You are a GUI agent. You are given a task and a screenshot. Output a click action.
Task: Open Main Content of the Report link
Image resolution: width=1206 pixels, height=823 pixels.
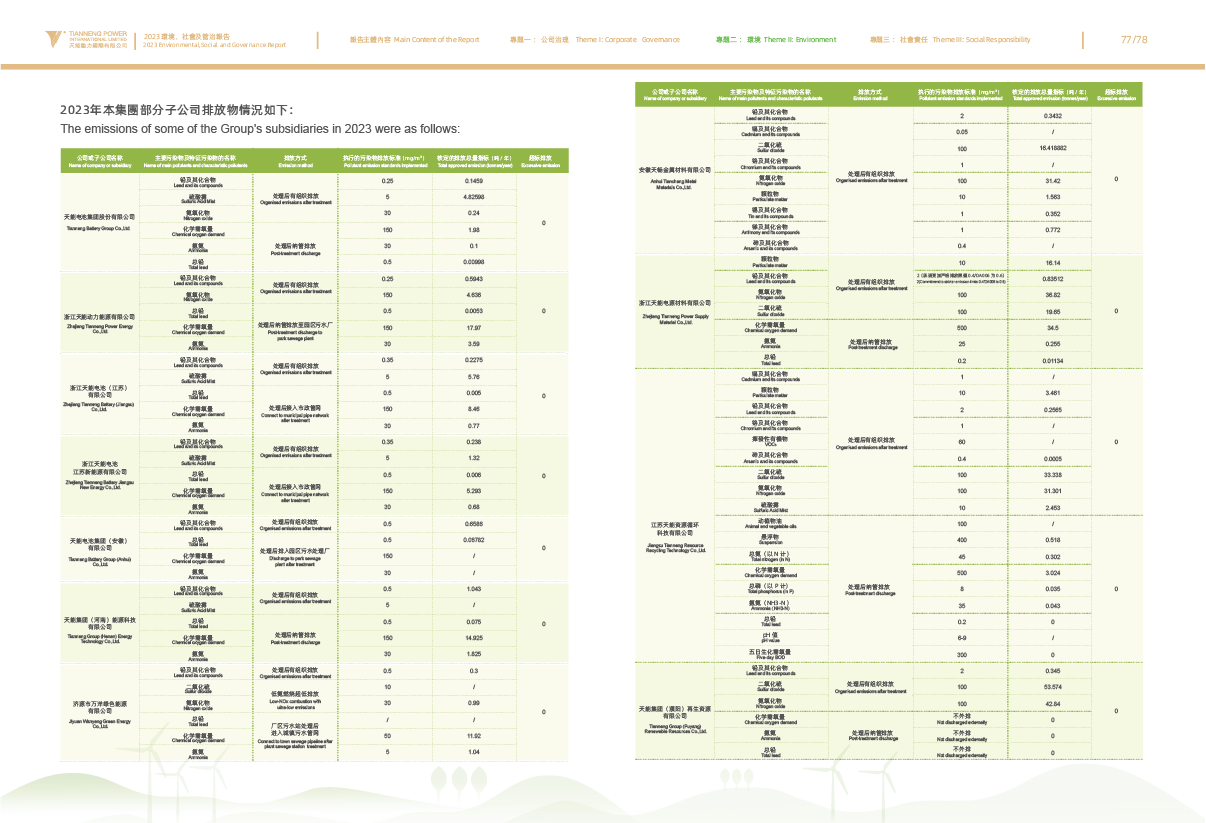[414, 40]
